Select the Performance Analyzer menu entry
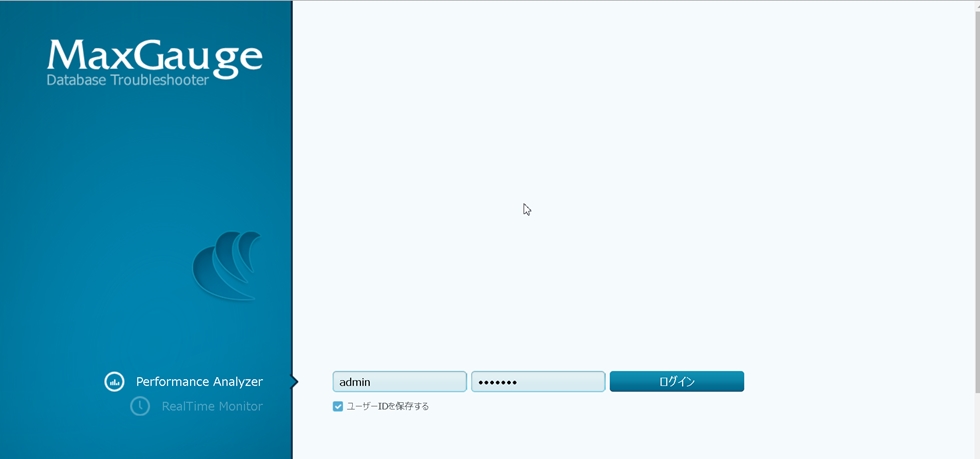The image size is (980, 459). click(199, 381)
